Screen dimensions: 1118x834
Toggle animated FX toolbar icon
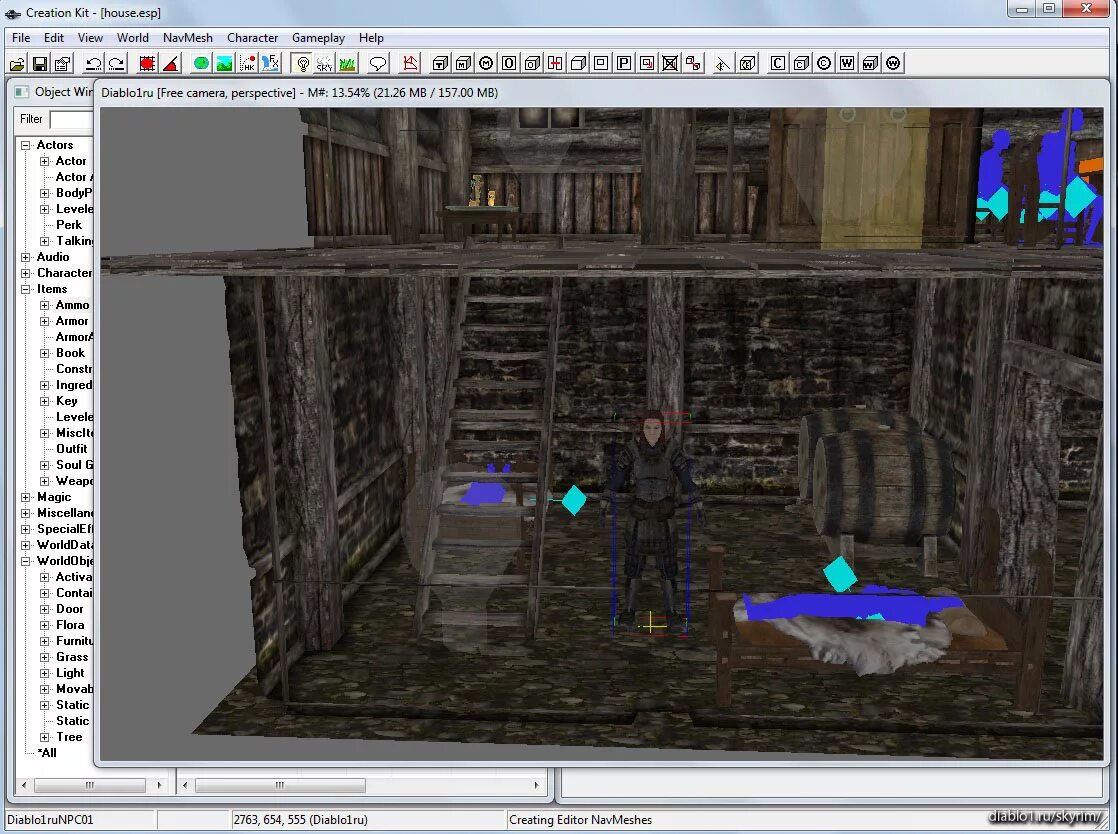pos(270,63)
